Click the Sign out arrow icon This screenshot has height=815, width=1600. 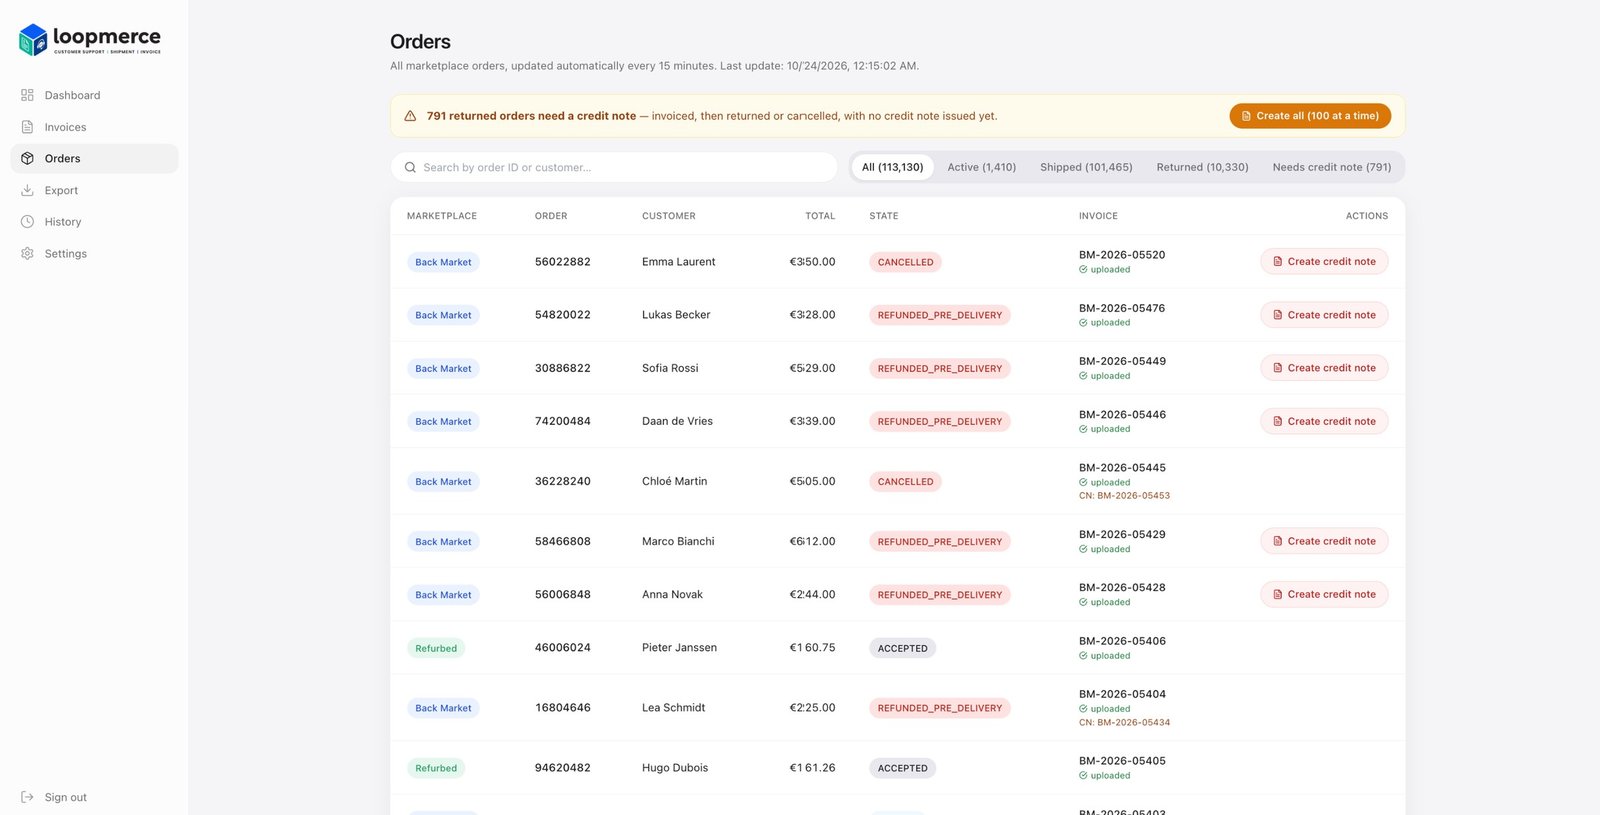click(x=27, y=797)
